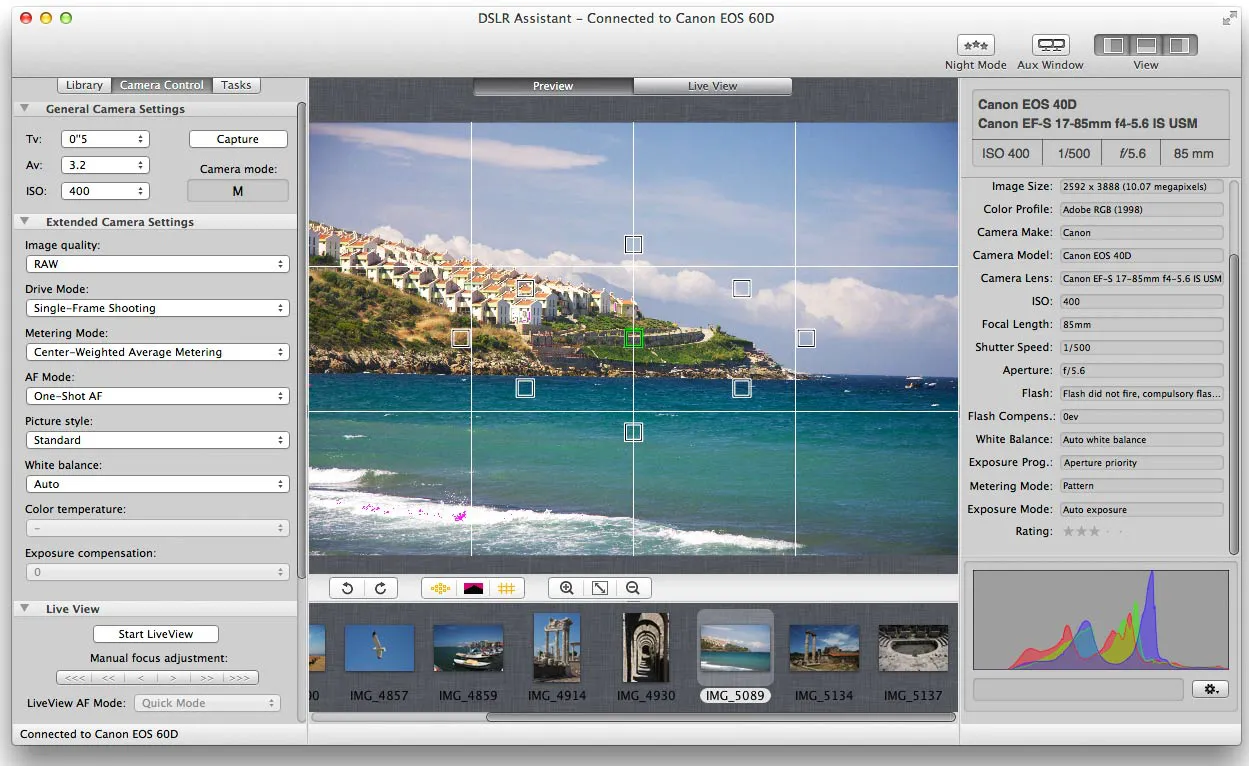Rotate image counterclockwise
The width and height of the screenshot is (1249, 766).
[347, 588]
